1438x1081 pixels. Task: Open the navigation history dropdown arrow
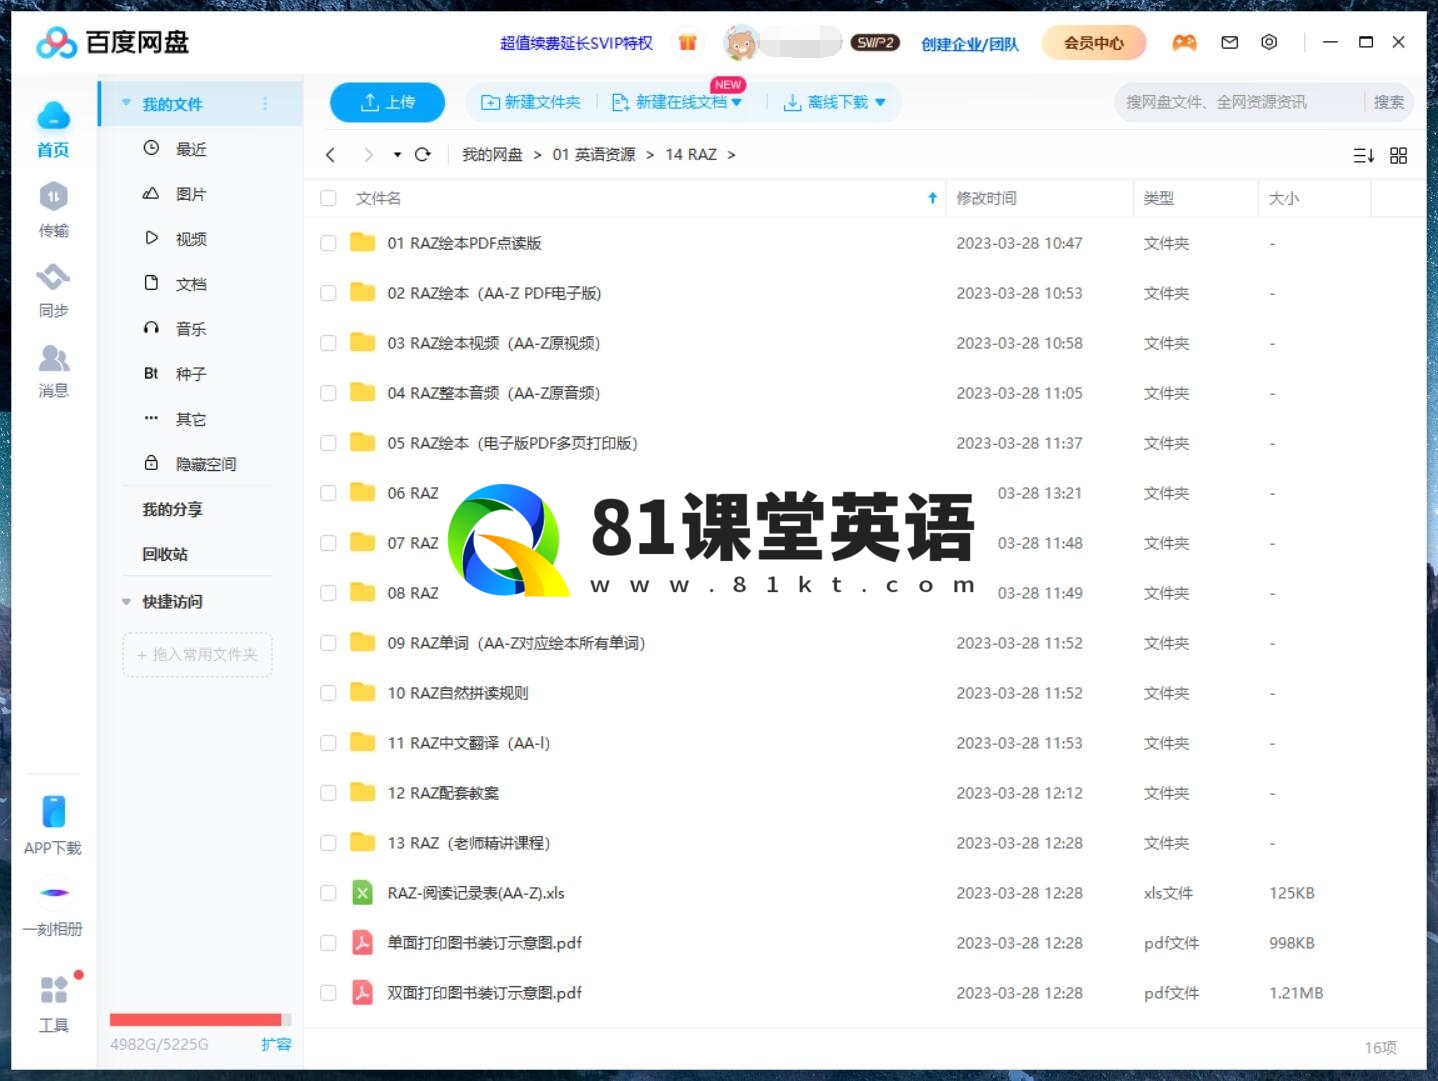tap(397, 155)
